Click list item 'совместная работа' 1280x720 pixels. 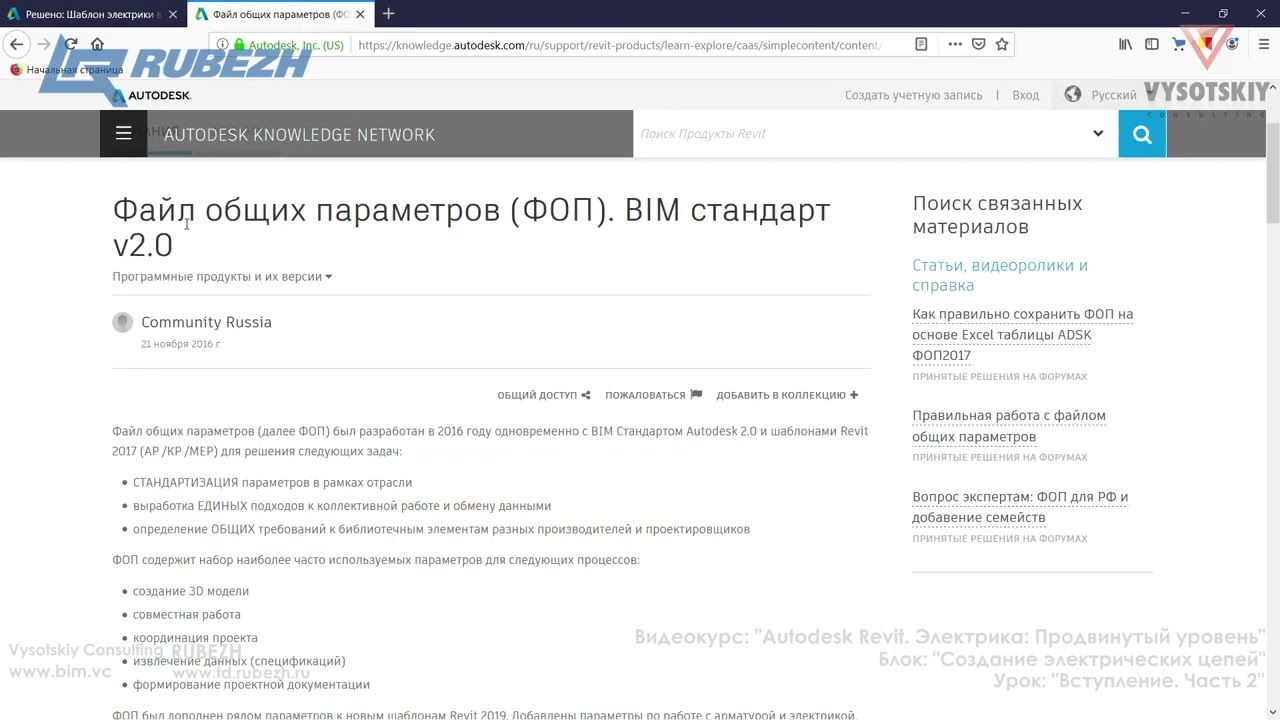click(187, 614)
